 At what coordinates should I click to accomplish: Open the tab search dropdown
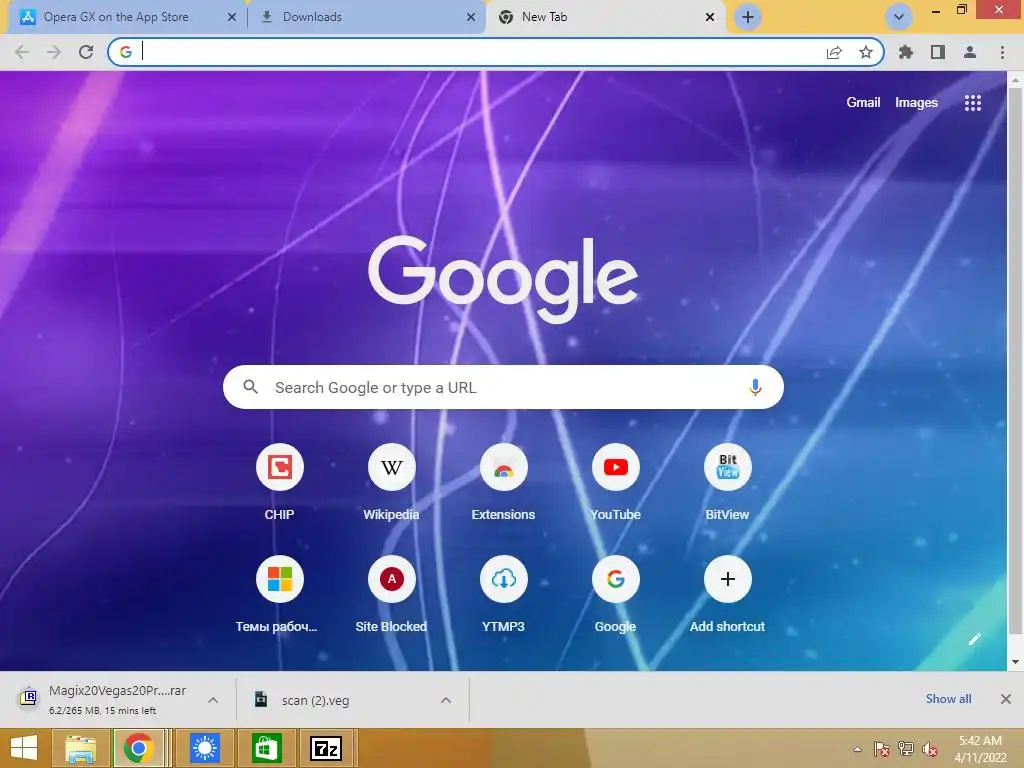click(899, 17)
